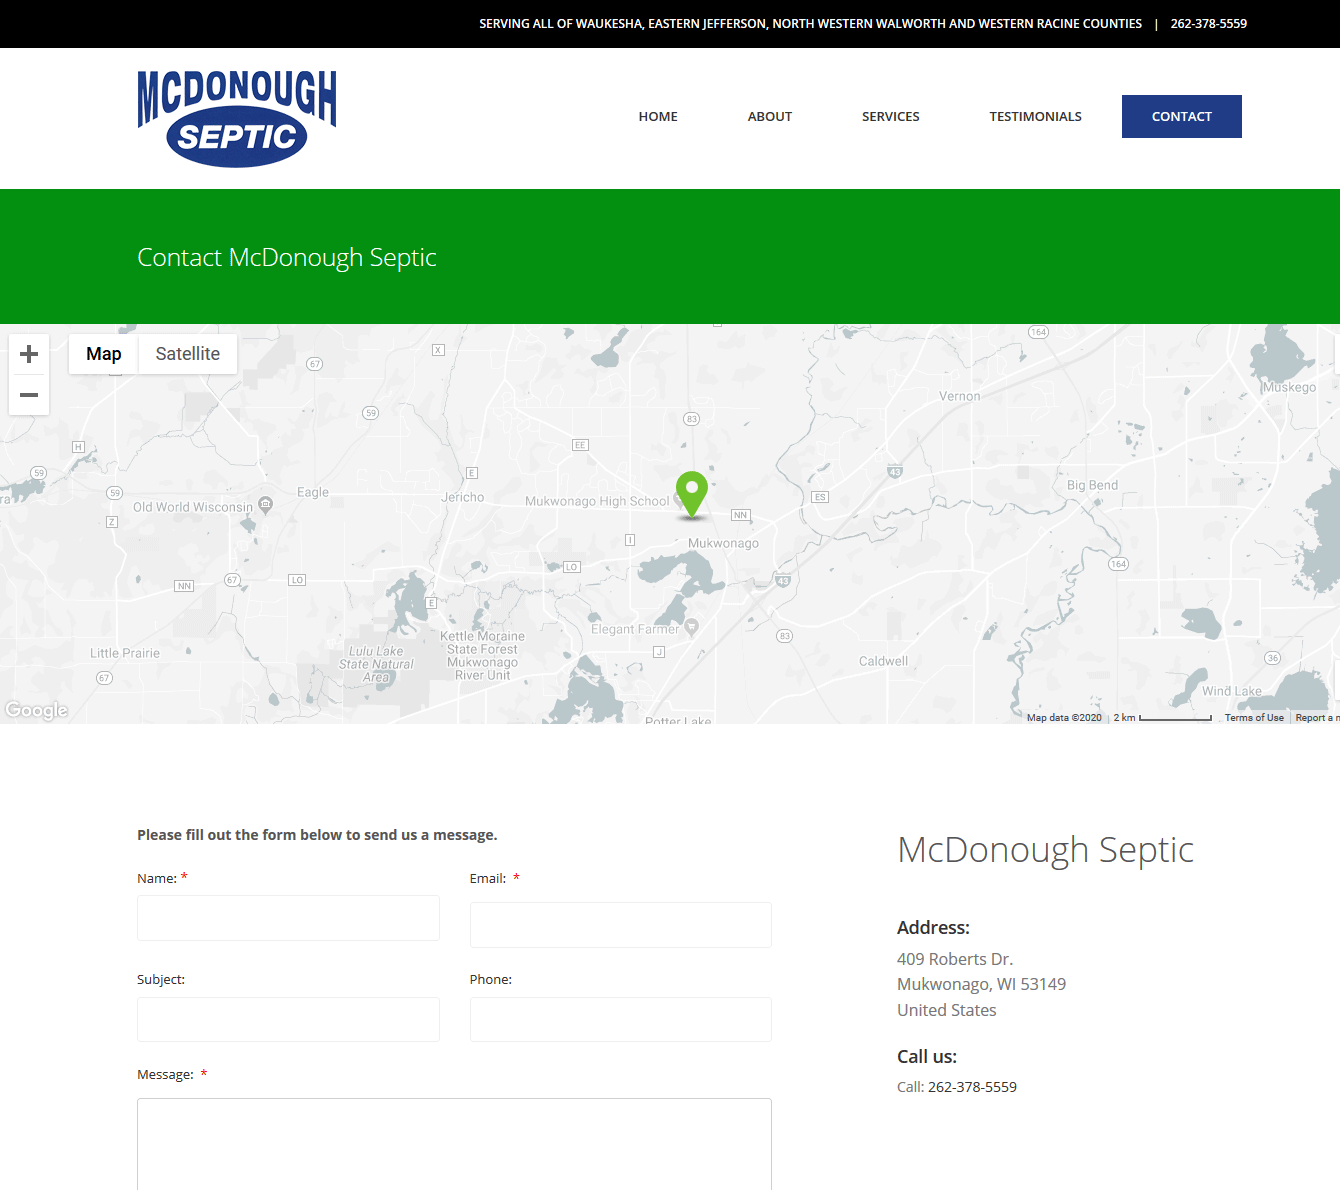
Task: Focus the Phone input field
Action: pos(621,1019)
